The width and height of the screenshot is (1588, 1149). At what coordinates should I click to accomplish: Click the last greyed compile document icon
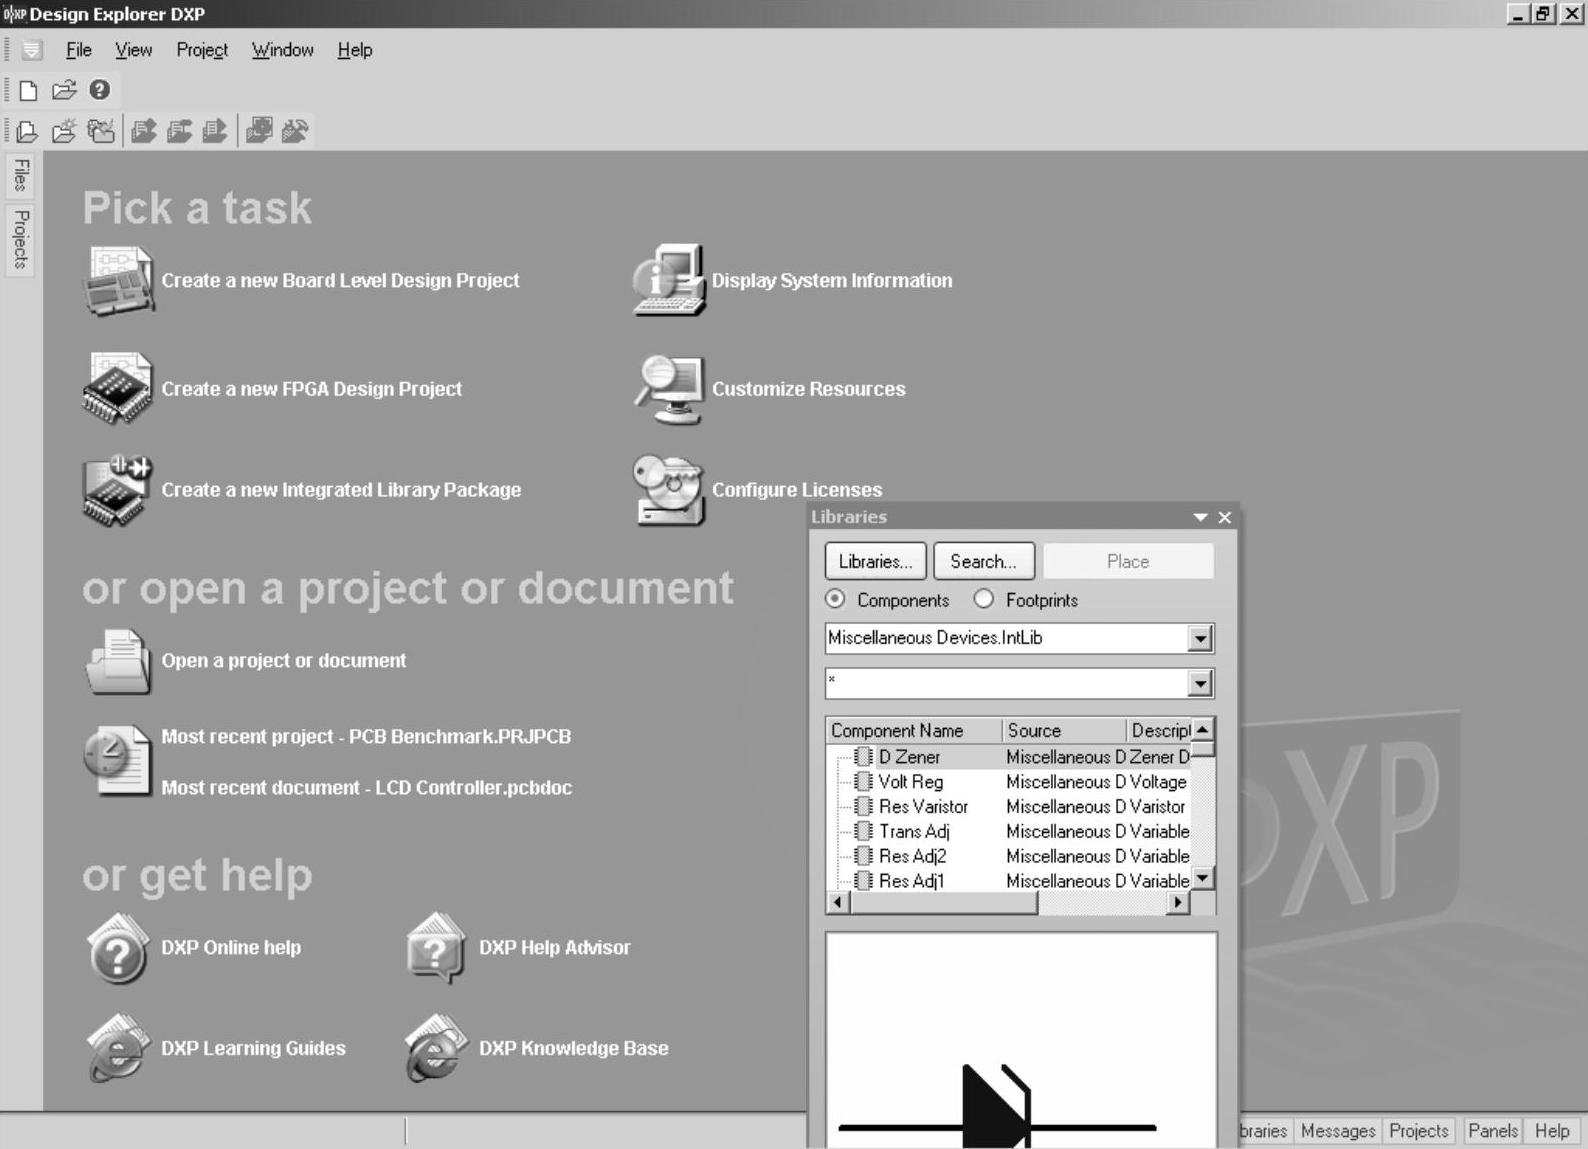(215, 131)
